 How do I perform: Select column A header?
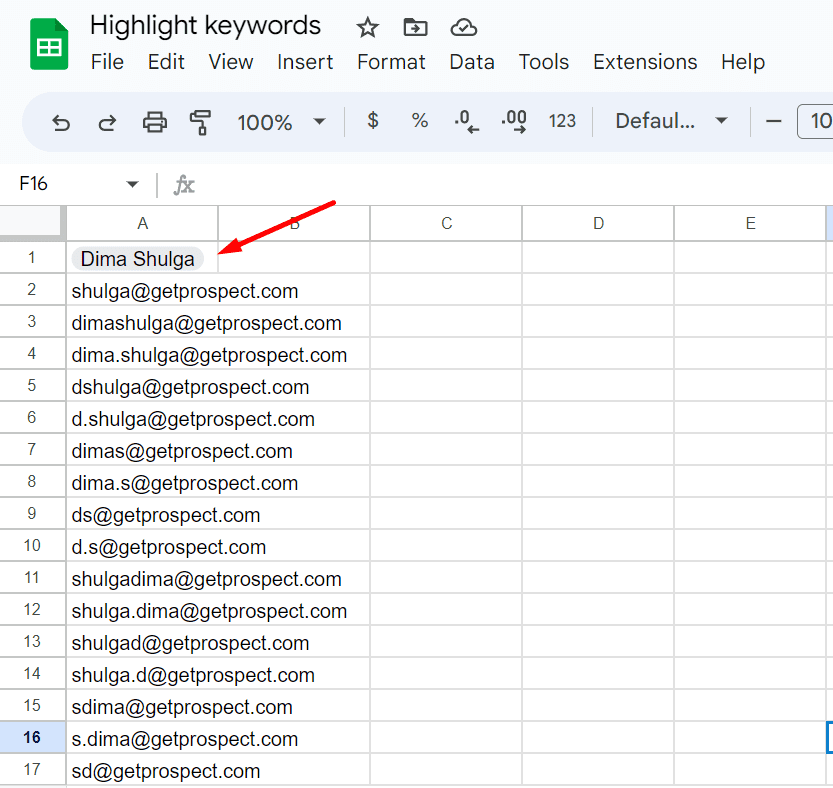point(142,223)
